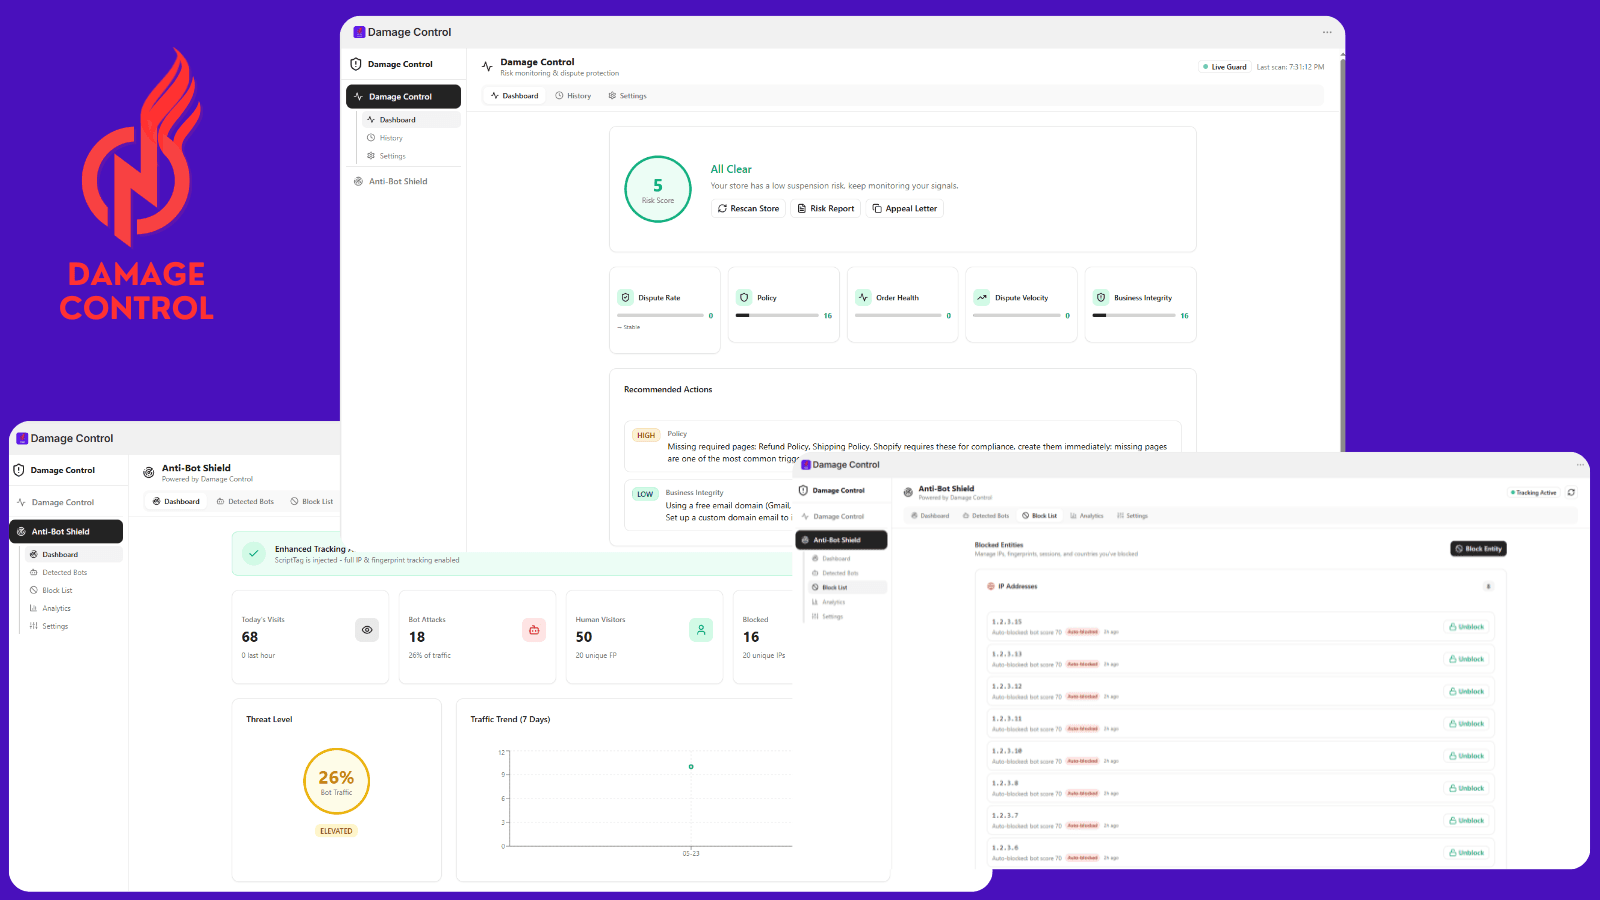Click the HIGH priority badge

coord(646,435)
